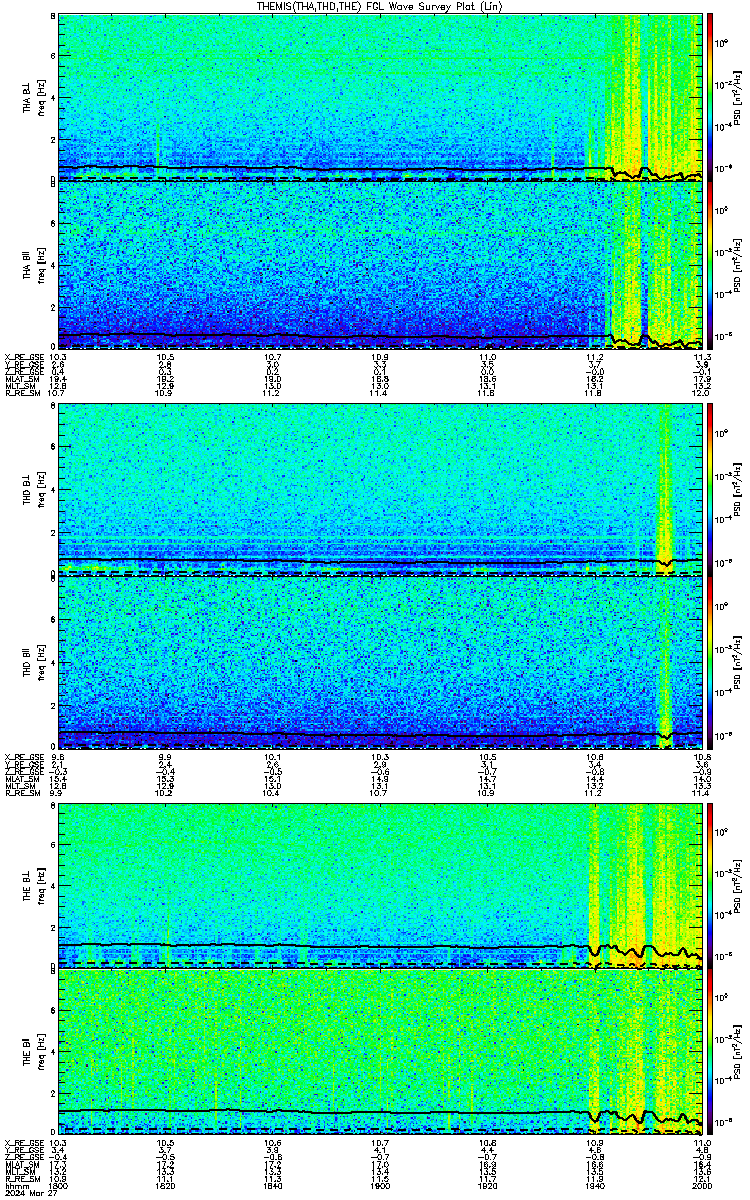Click the THE B-parallel spectrogram panel
Image resolution: width=750 pixels, height=1200 pixels.
click(381, 1051)
